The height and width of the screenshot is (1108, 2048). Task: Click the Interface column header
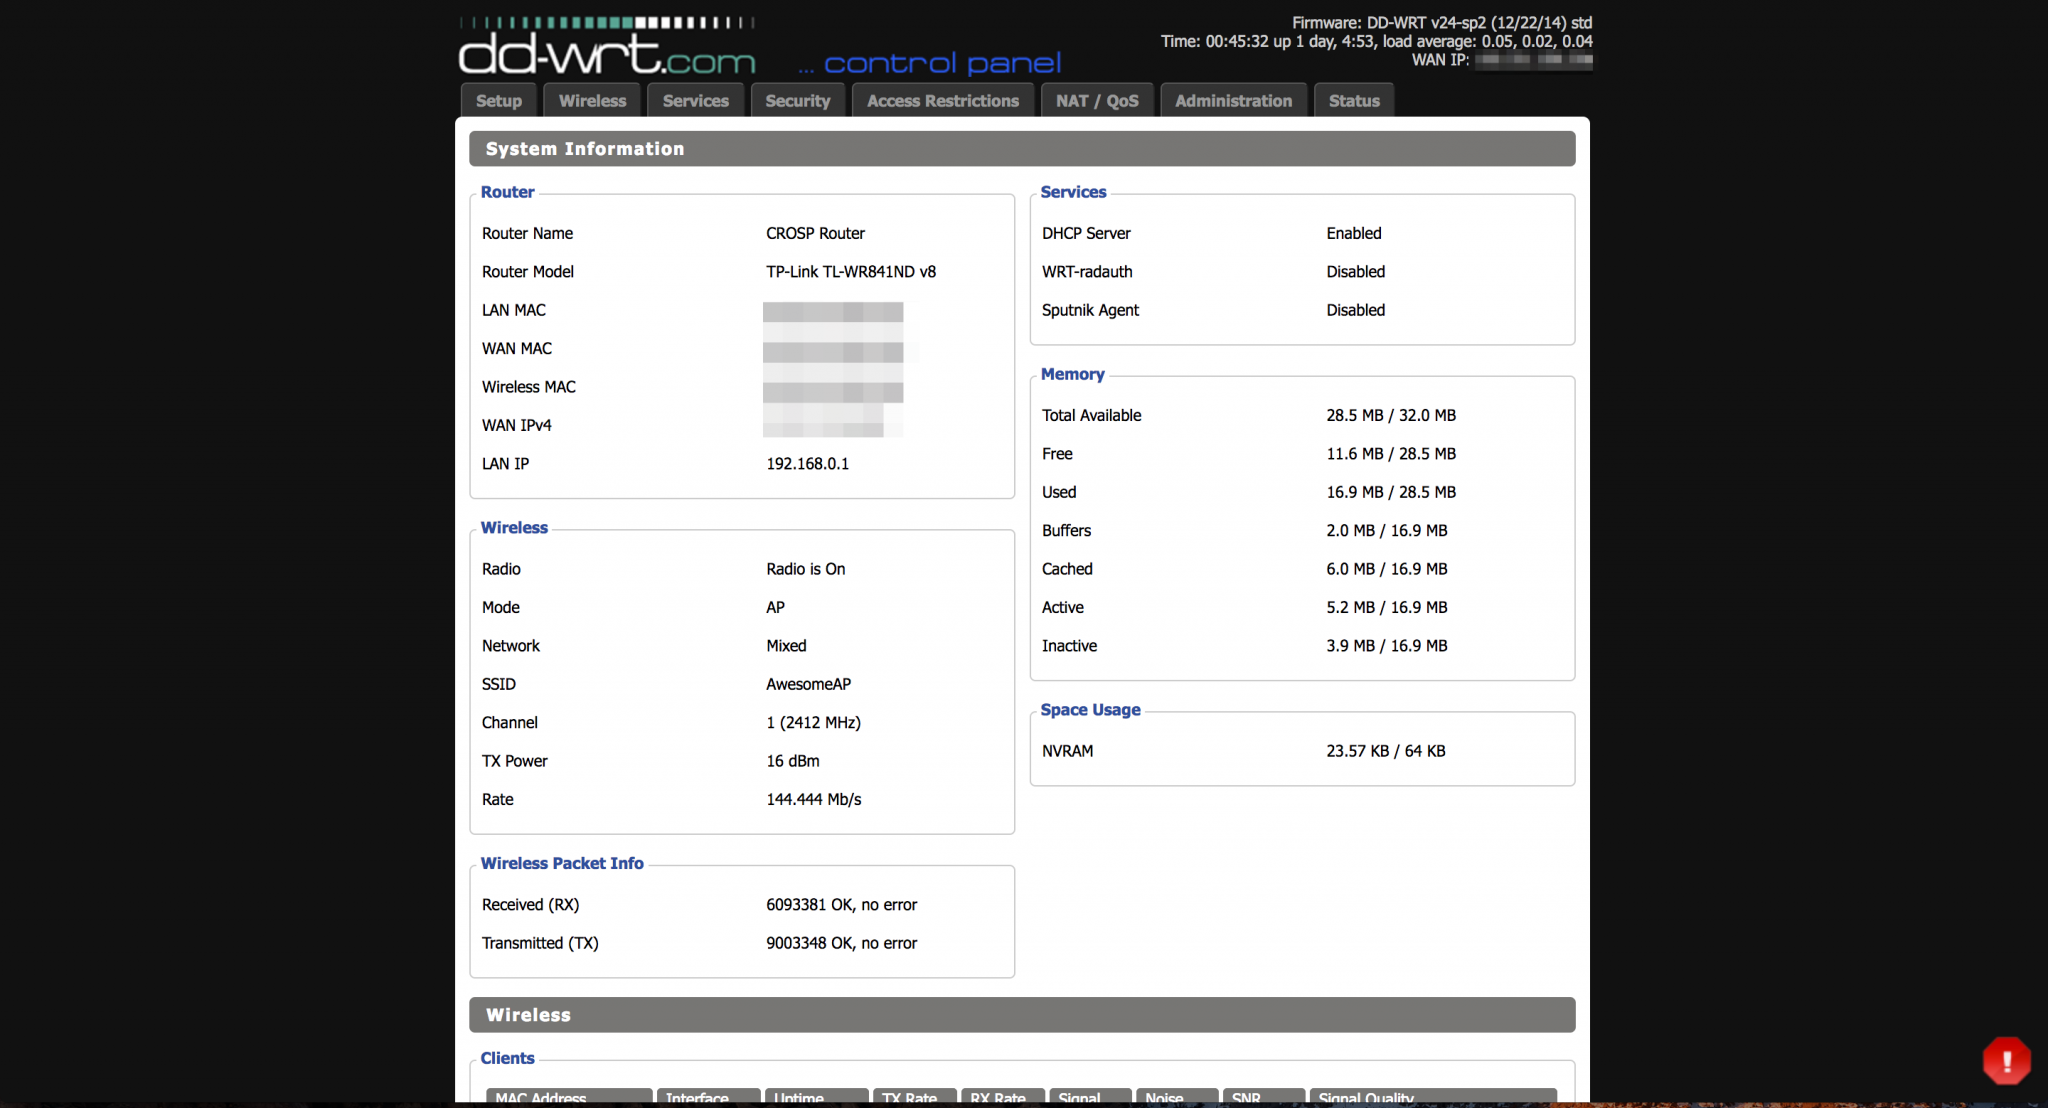(707, 1097)
